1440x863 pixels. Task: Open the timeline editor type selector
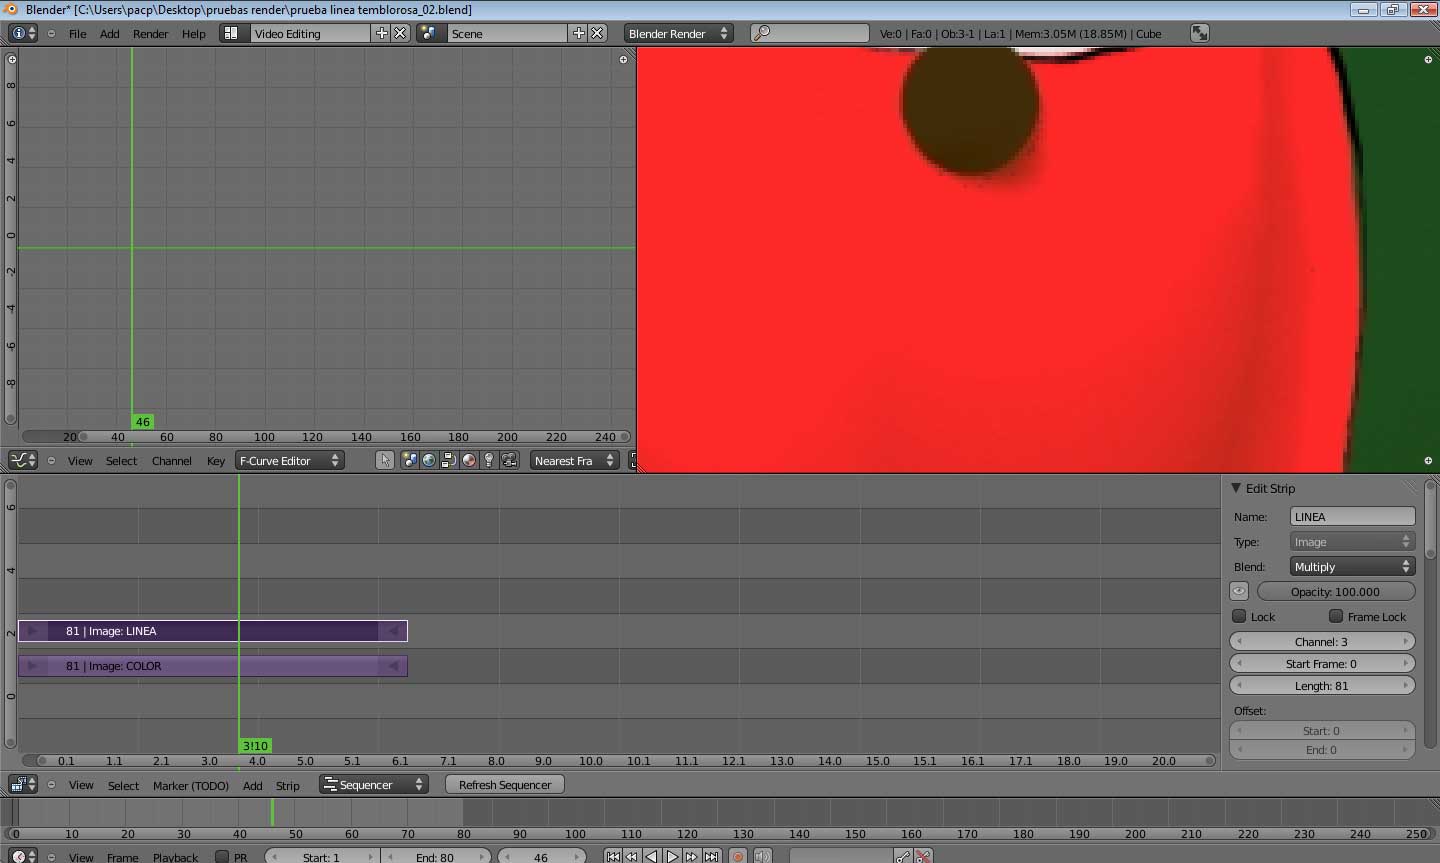coord(22,857)
